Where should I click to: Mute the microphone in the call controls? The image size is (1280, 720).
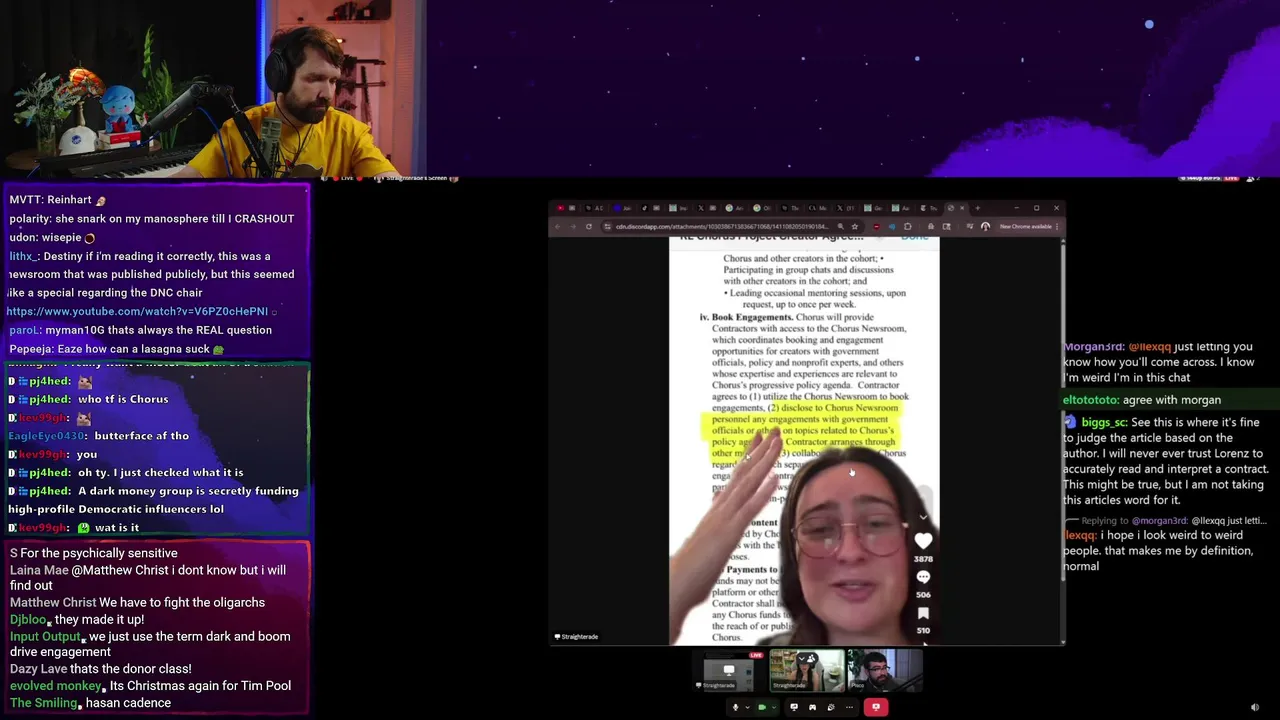point(735,707)
